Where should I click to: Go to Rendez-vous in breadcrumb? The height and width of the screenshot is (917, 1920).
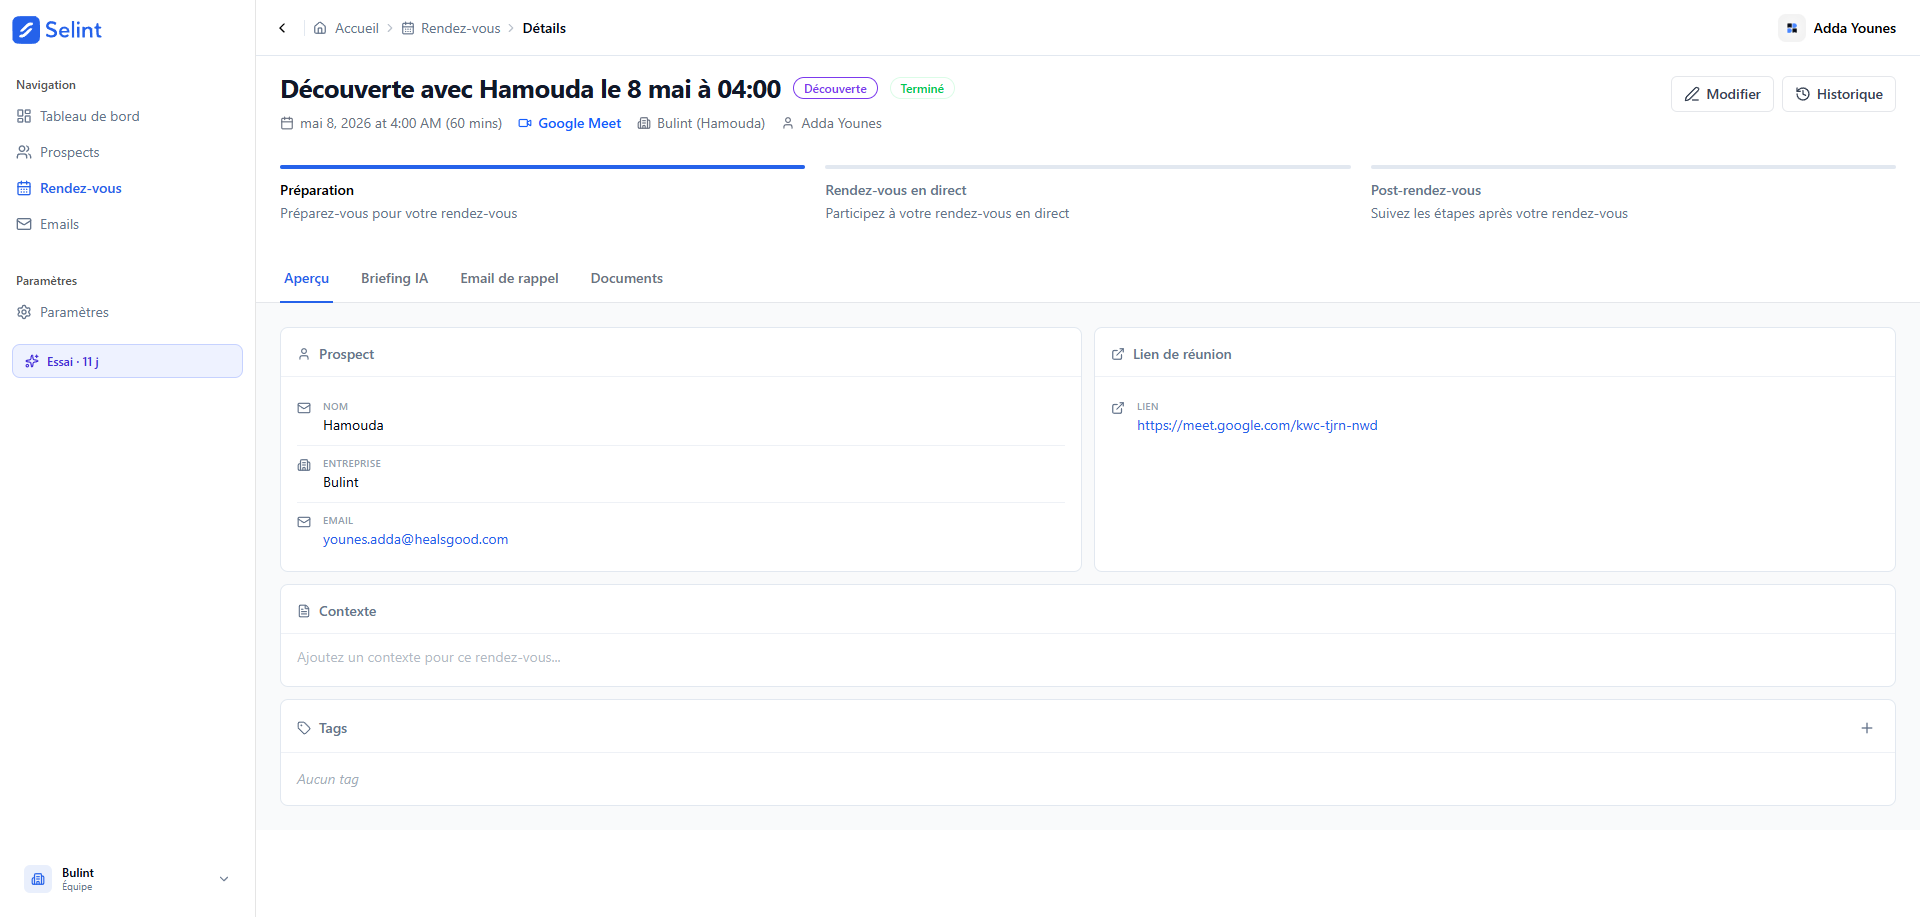[x=460, y=28]
